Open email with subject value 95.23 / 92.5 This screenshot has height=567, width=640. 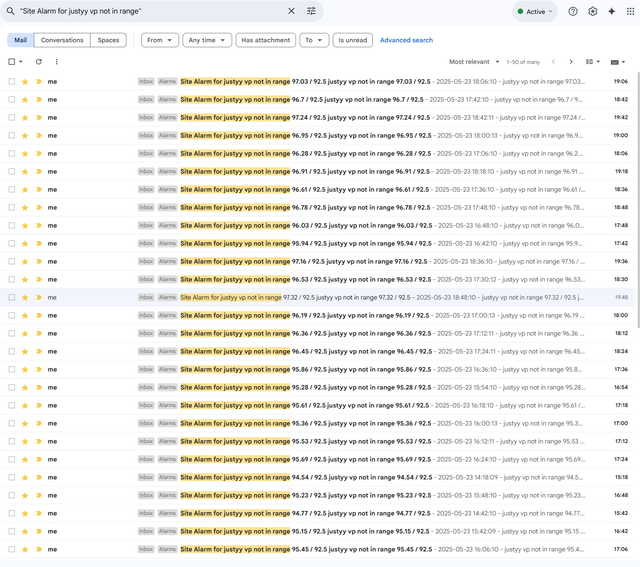pos(318,495)
